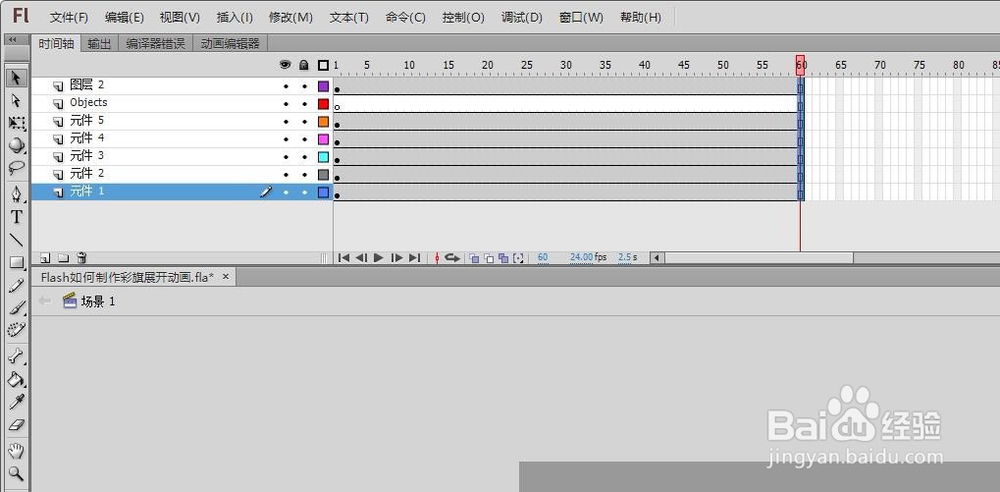Open the 修改(M) menu
The width and height of the screenshot is (1000, 492).
tap(291, 17)
